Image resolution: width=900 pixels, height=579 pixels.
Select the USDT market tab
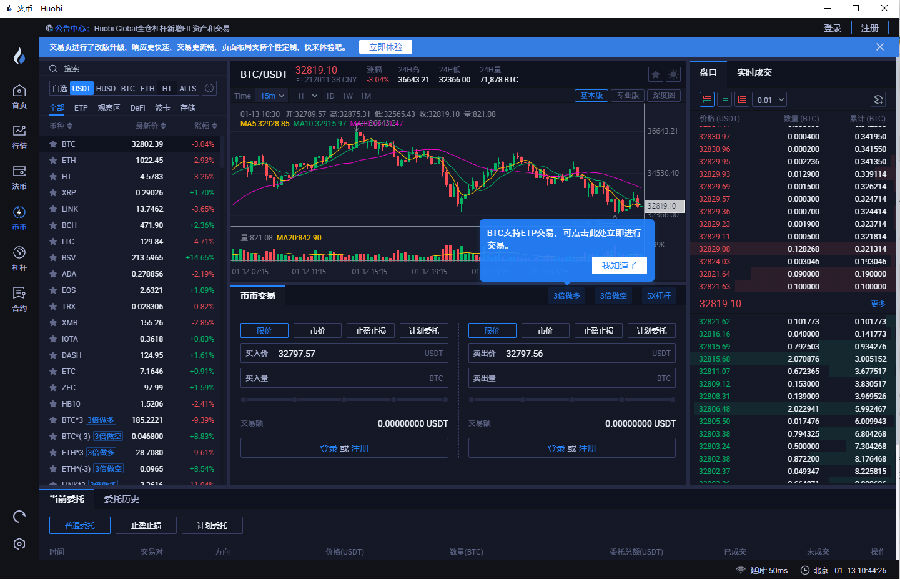coord(81,88)
